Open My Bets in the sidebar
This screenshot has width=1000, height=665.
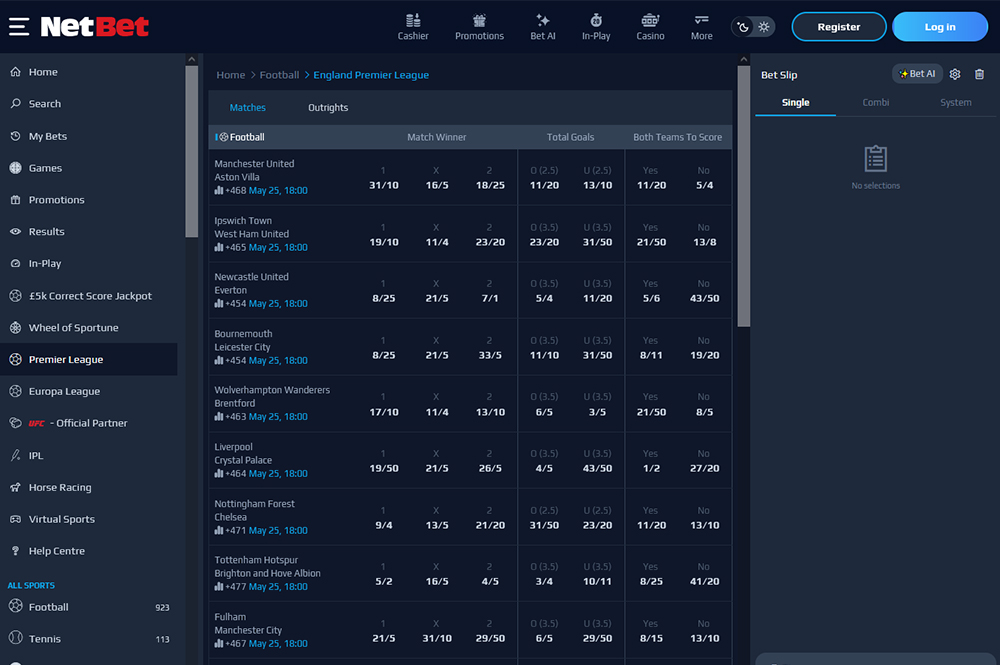point(89,136)
